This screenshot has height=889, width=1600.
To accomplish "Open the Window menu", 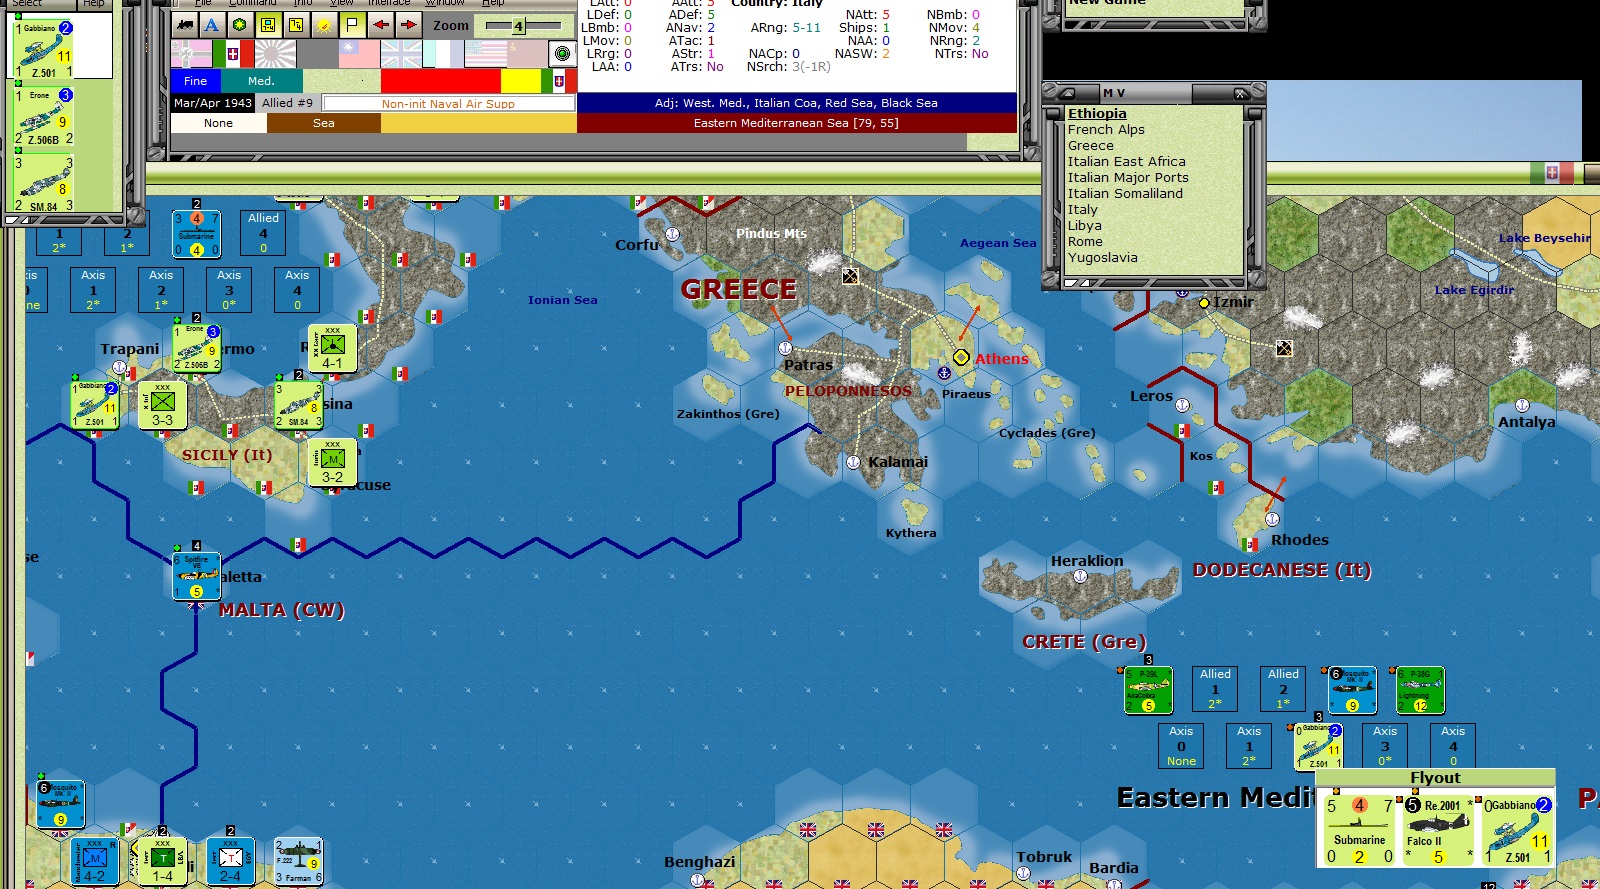I will coord(446,3).
